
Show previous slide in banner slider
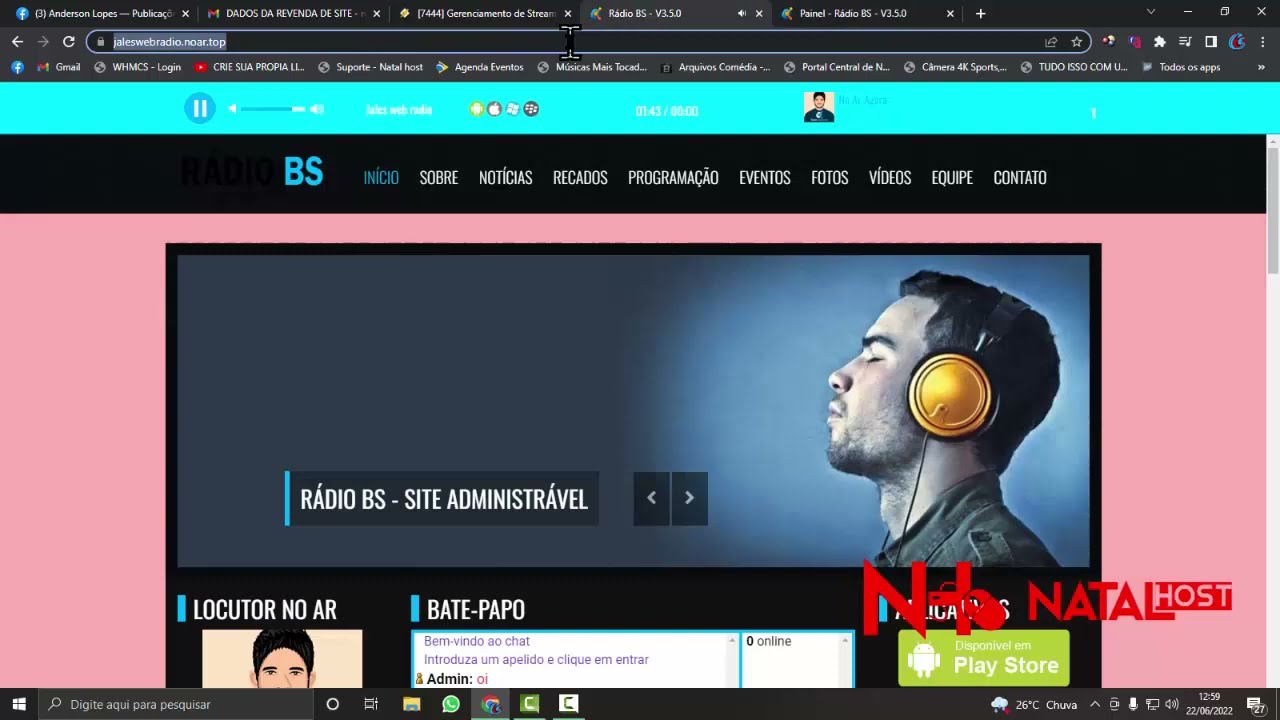click(x=651, y=498)
